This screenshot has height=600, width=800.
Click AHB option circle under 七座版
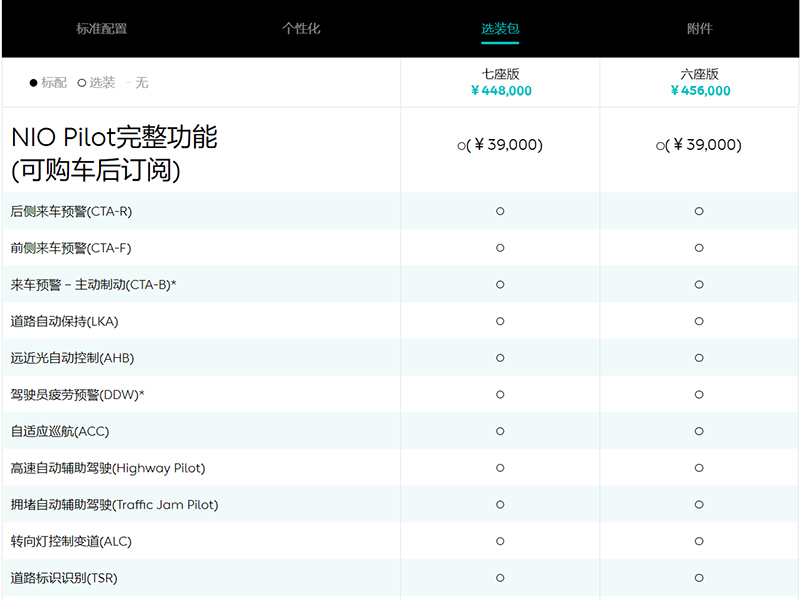(x=500, y=358)
